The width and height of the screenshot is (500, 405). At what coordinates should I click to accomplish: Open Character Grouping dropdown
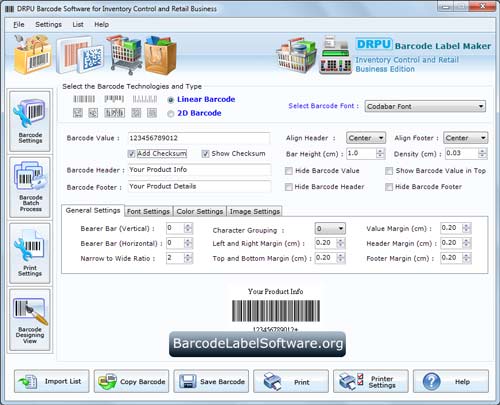click(x=330, y=228)
